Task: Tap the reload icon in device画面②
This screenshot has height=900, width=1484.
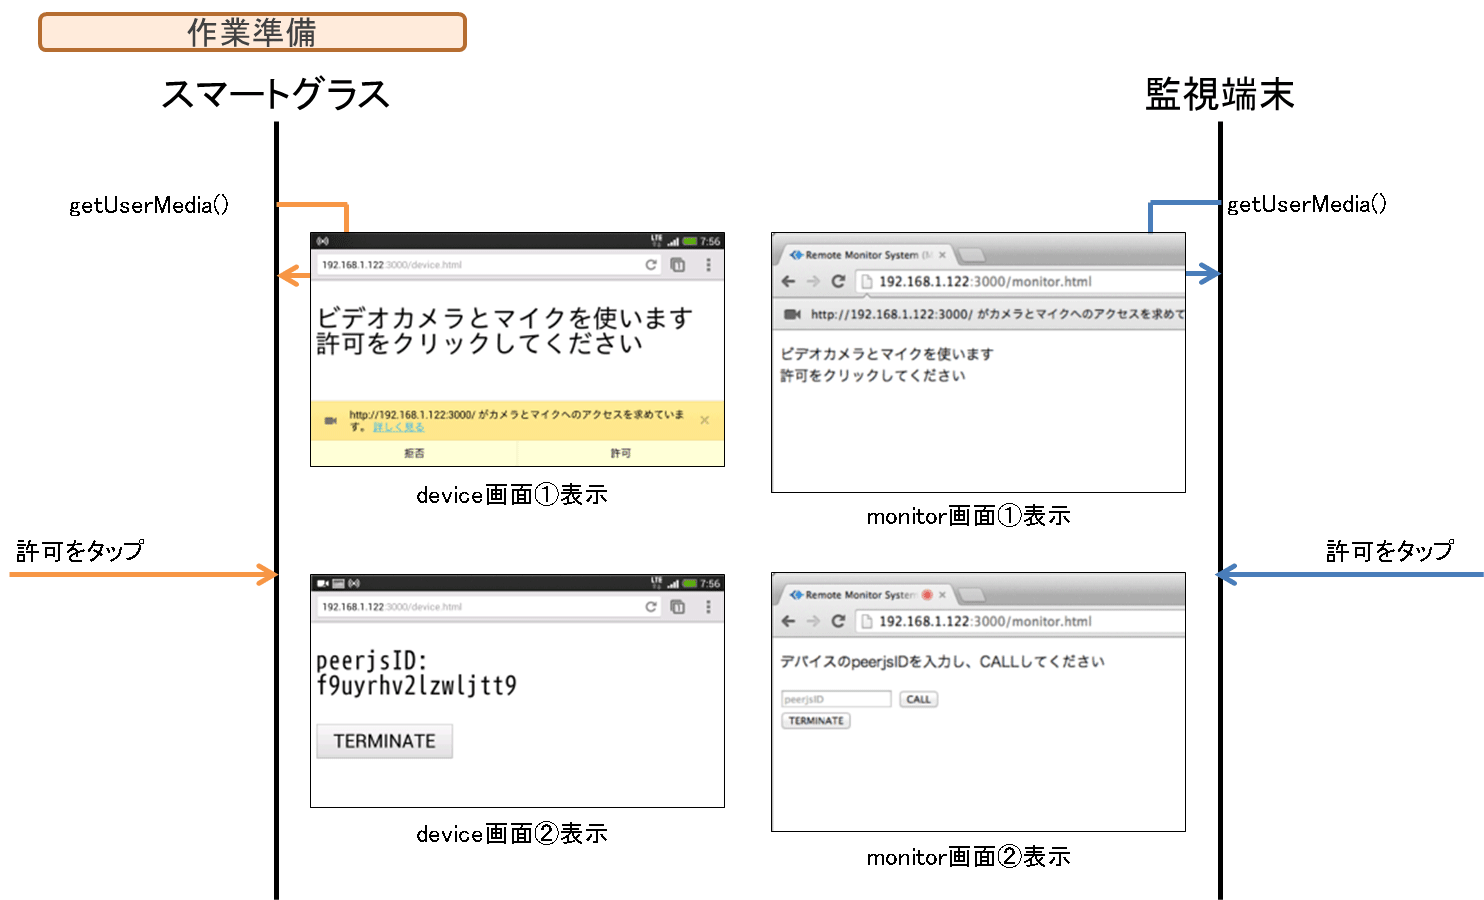Action: 651,607
